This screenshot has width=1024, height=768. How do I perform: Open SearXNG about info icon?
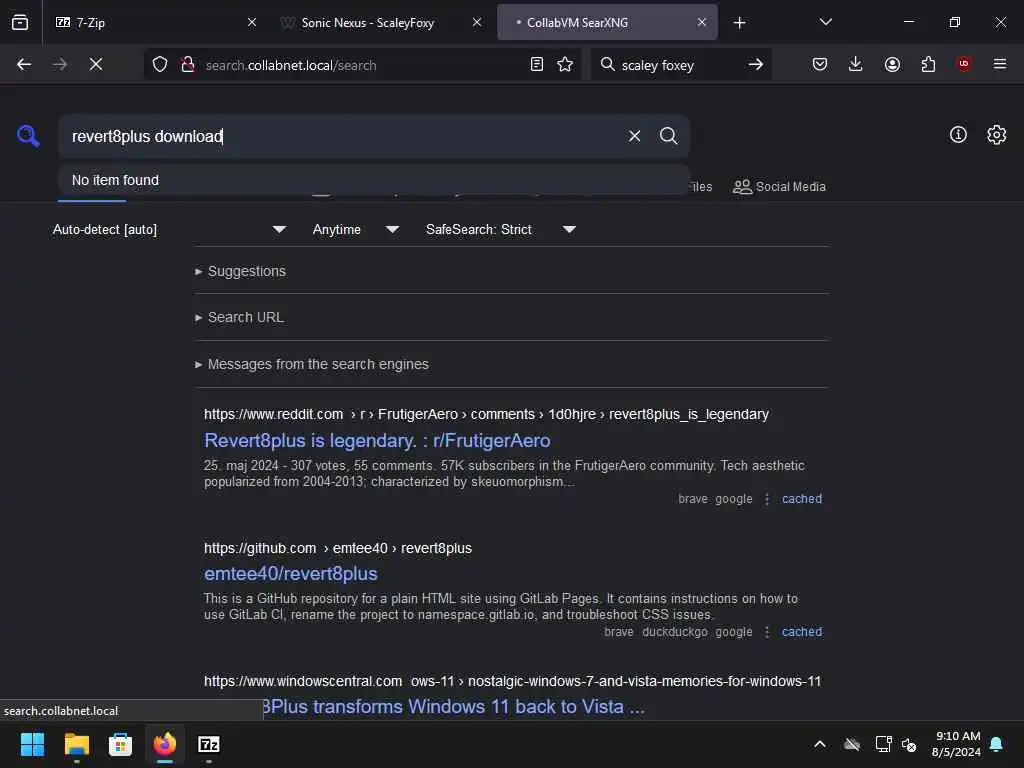[x=958, y=135]
